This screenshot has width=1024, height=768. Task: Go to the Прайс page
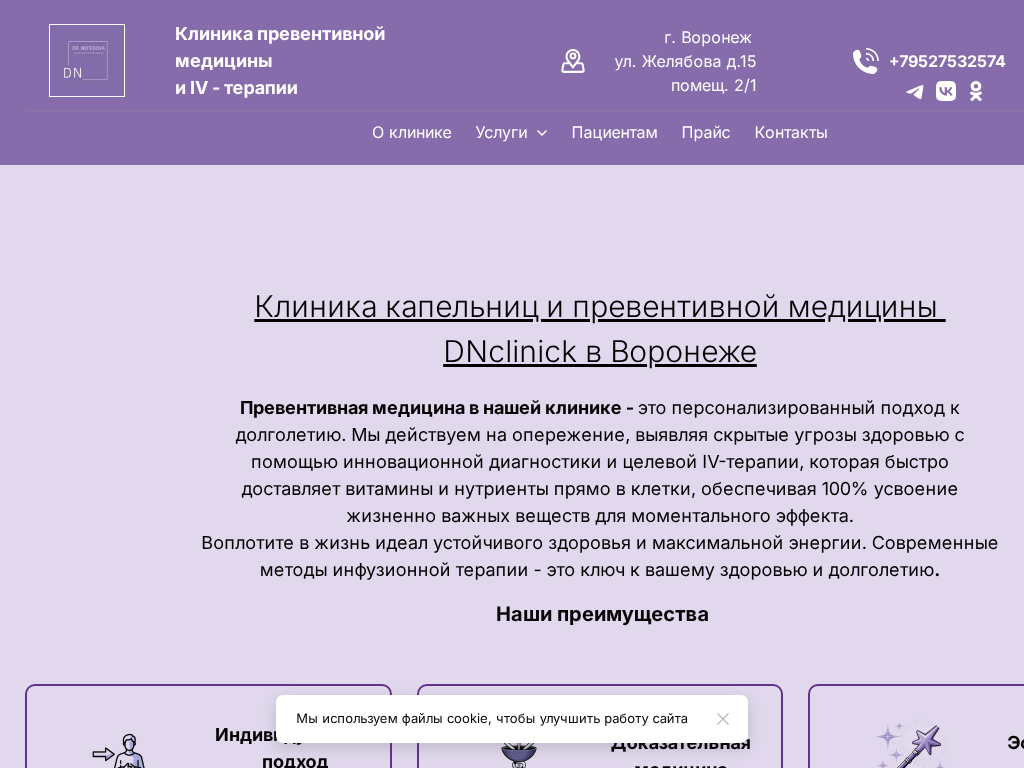[x=705, y=132]
